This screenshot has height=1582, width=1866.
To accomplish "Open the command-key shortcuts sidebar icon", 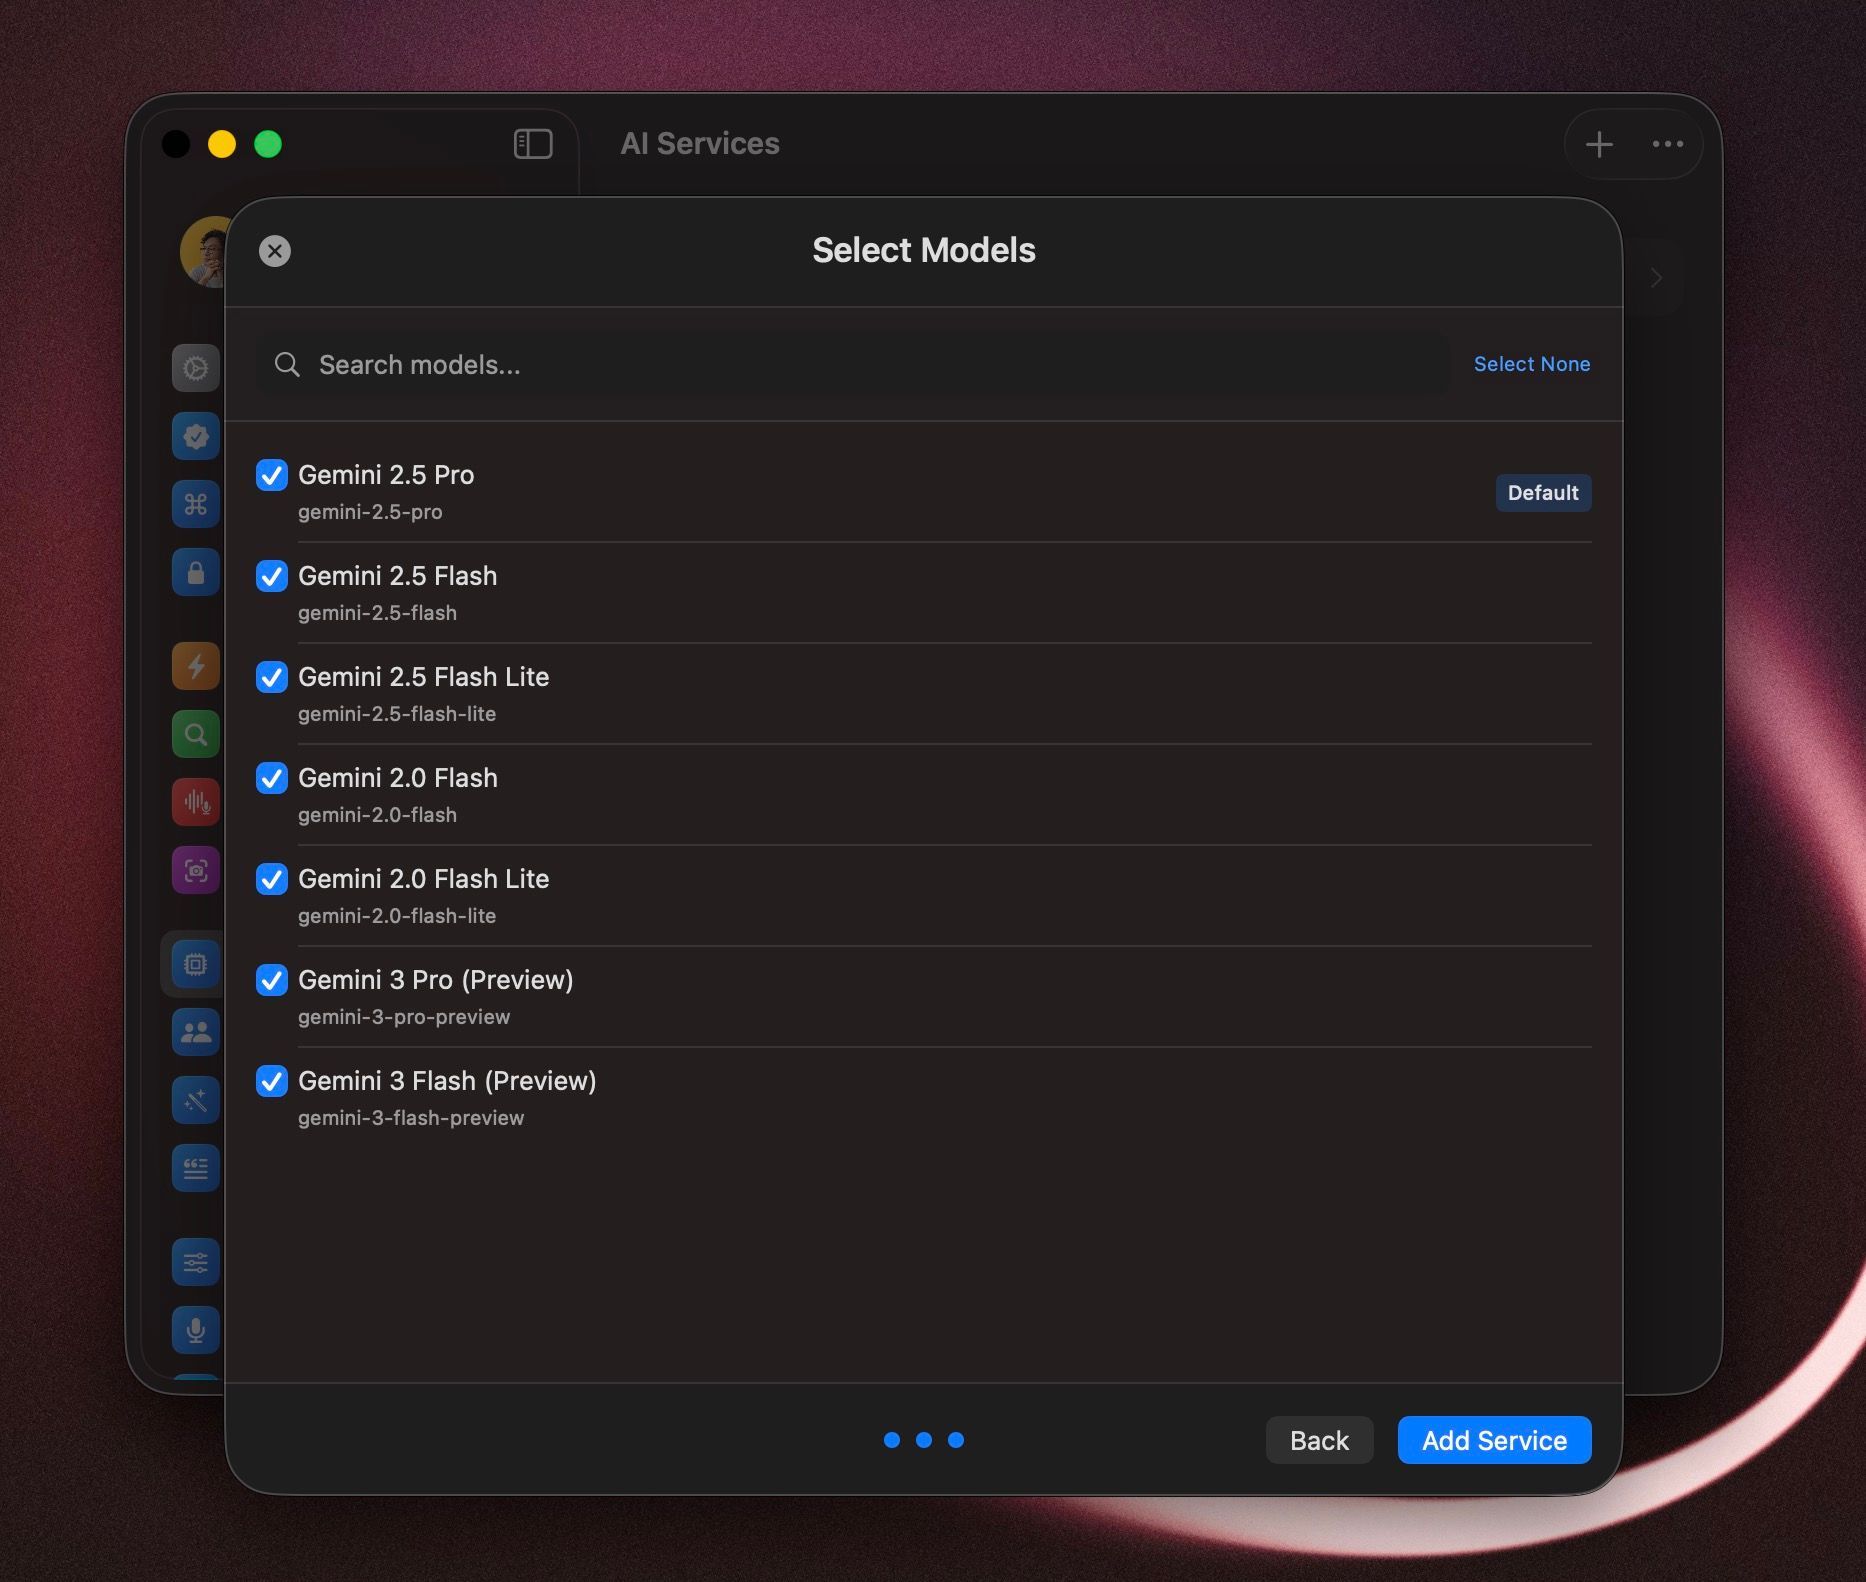I will [x=196, y=504].
